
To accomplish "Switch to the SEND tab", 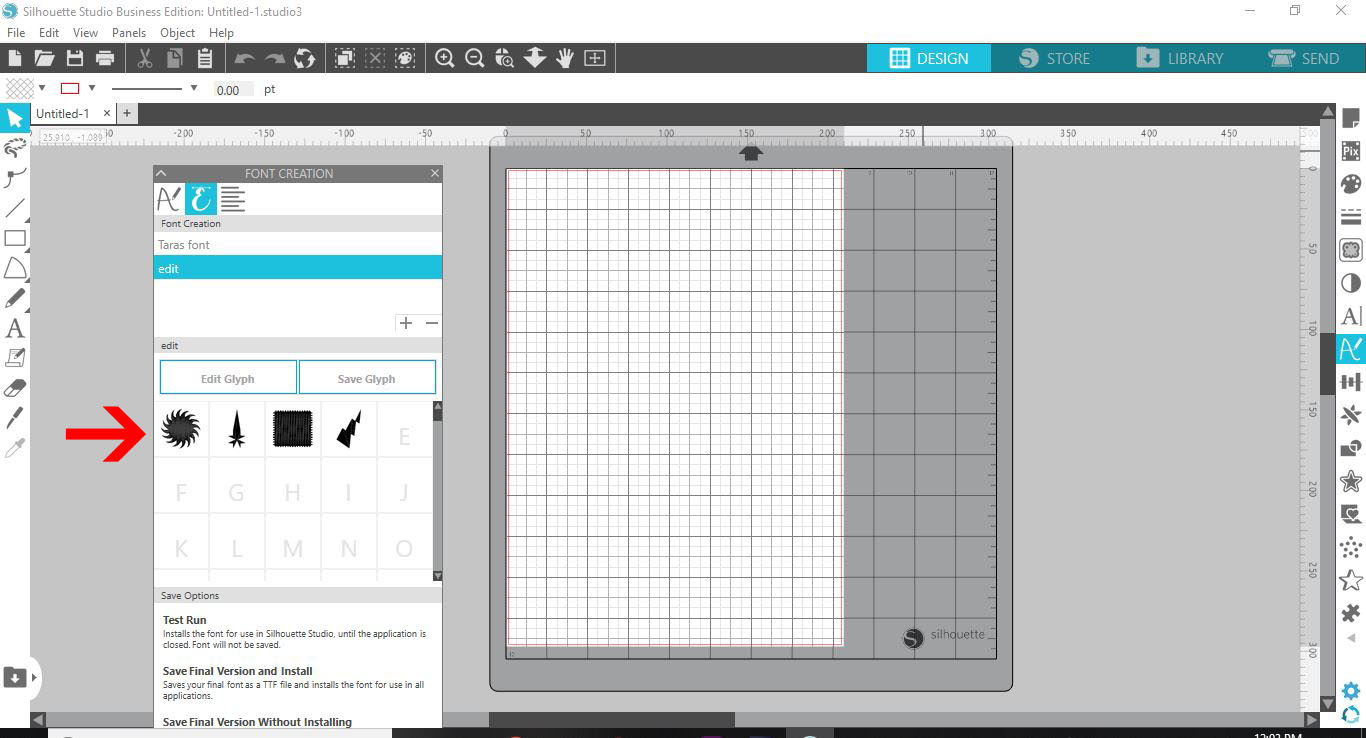I will (x=1303, y=58).
